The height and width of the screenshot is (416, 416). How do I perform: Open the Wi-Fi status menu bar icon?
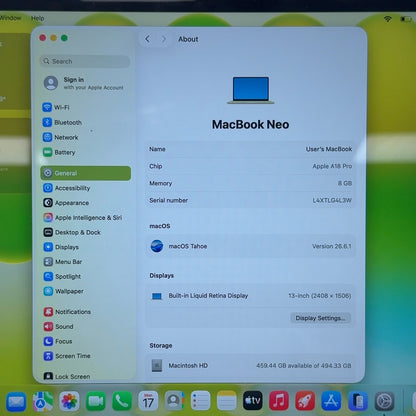pyautogui.click(x=387, y=19)
